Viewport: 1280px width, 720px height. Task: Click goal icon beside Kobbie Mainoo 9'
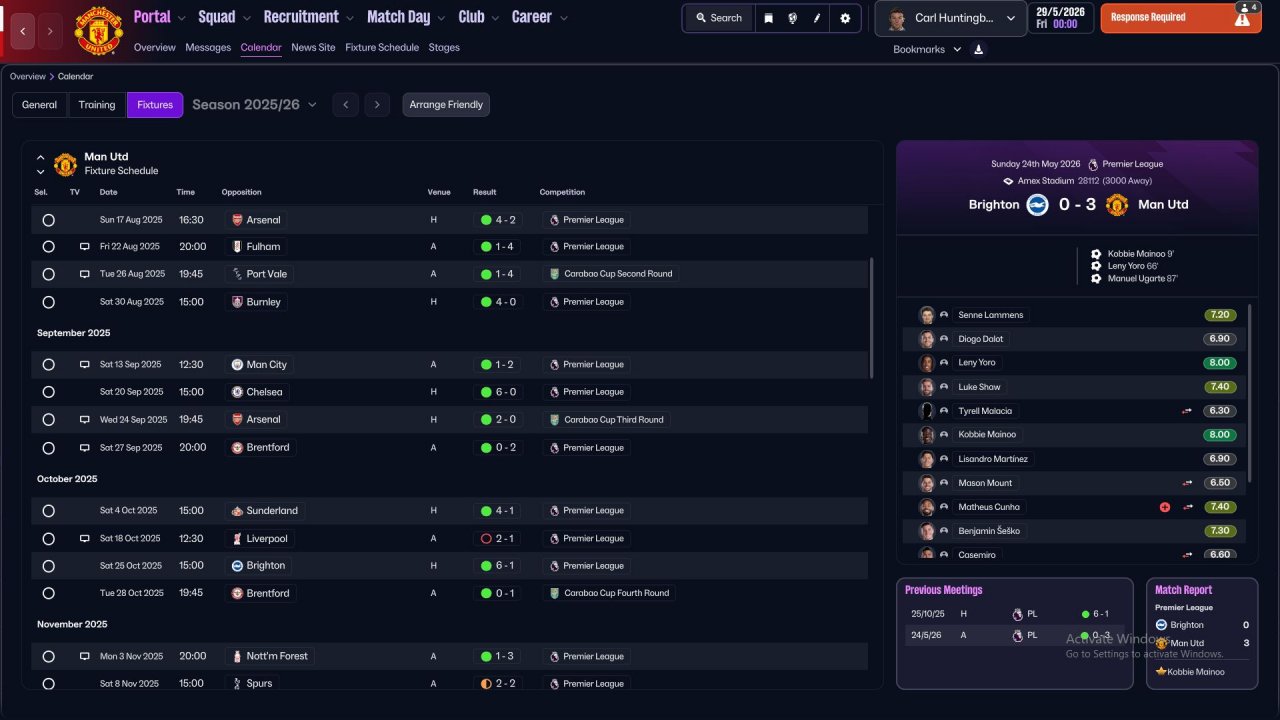[1096, 254]
